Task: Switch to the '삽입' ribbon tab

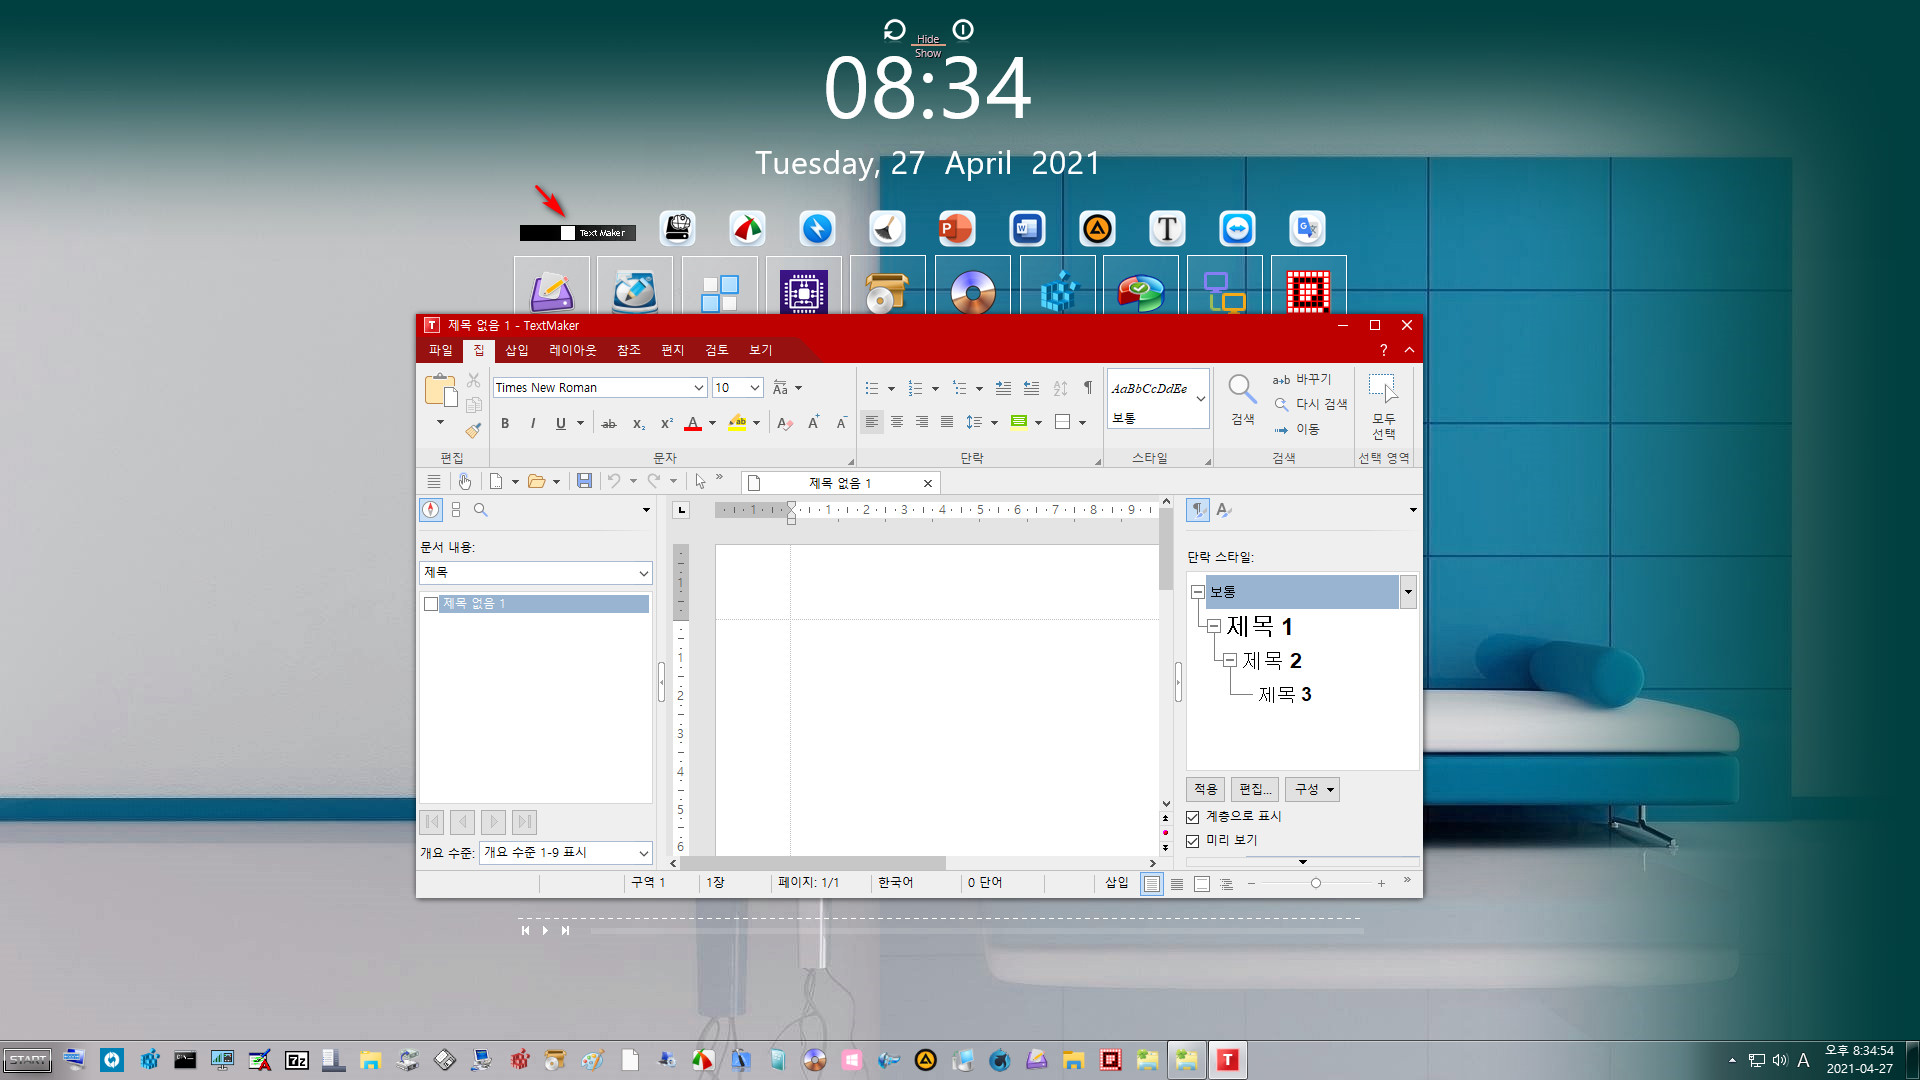Action: (x=517, y=350)
